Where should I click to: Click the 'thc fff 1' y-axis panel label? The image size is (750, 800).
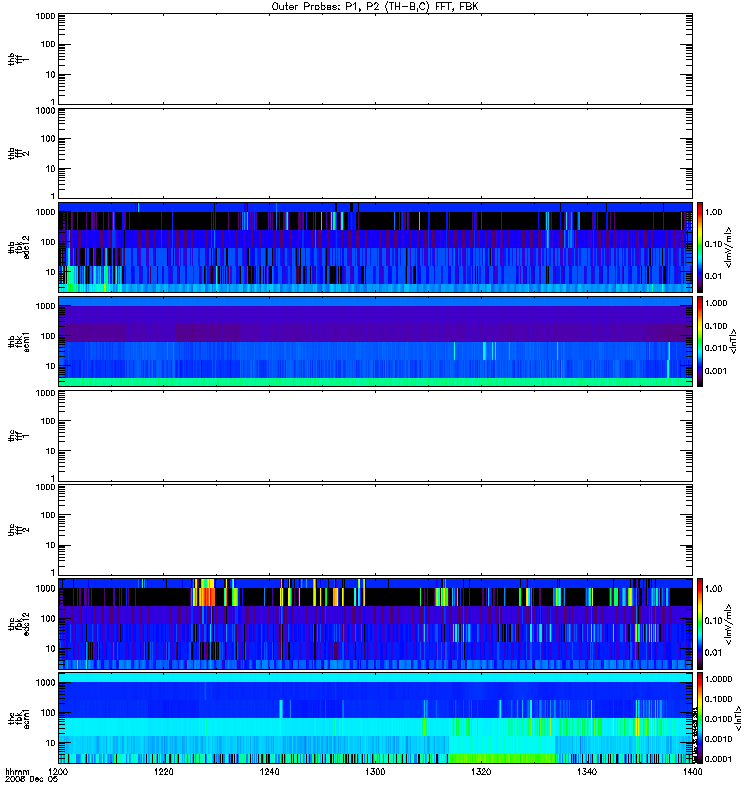tap(18, 436)
